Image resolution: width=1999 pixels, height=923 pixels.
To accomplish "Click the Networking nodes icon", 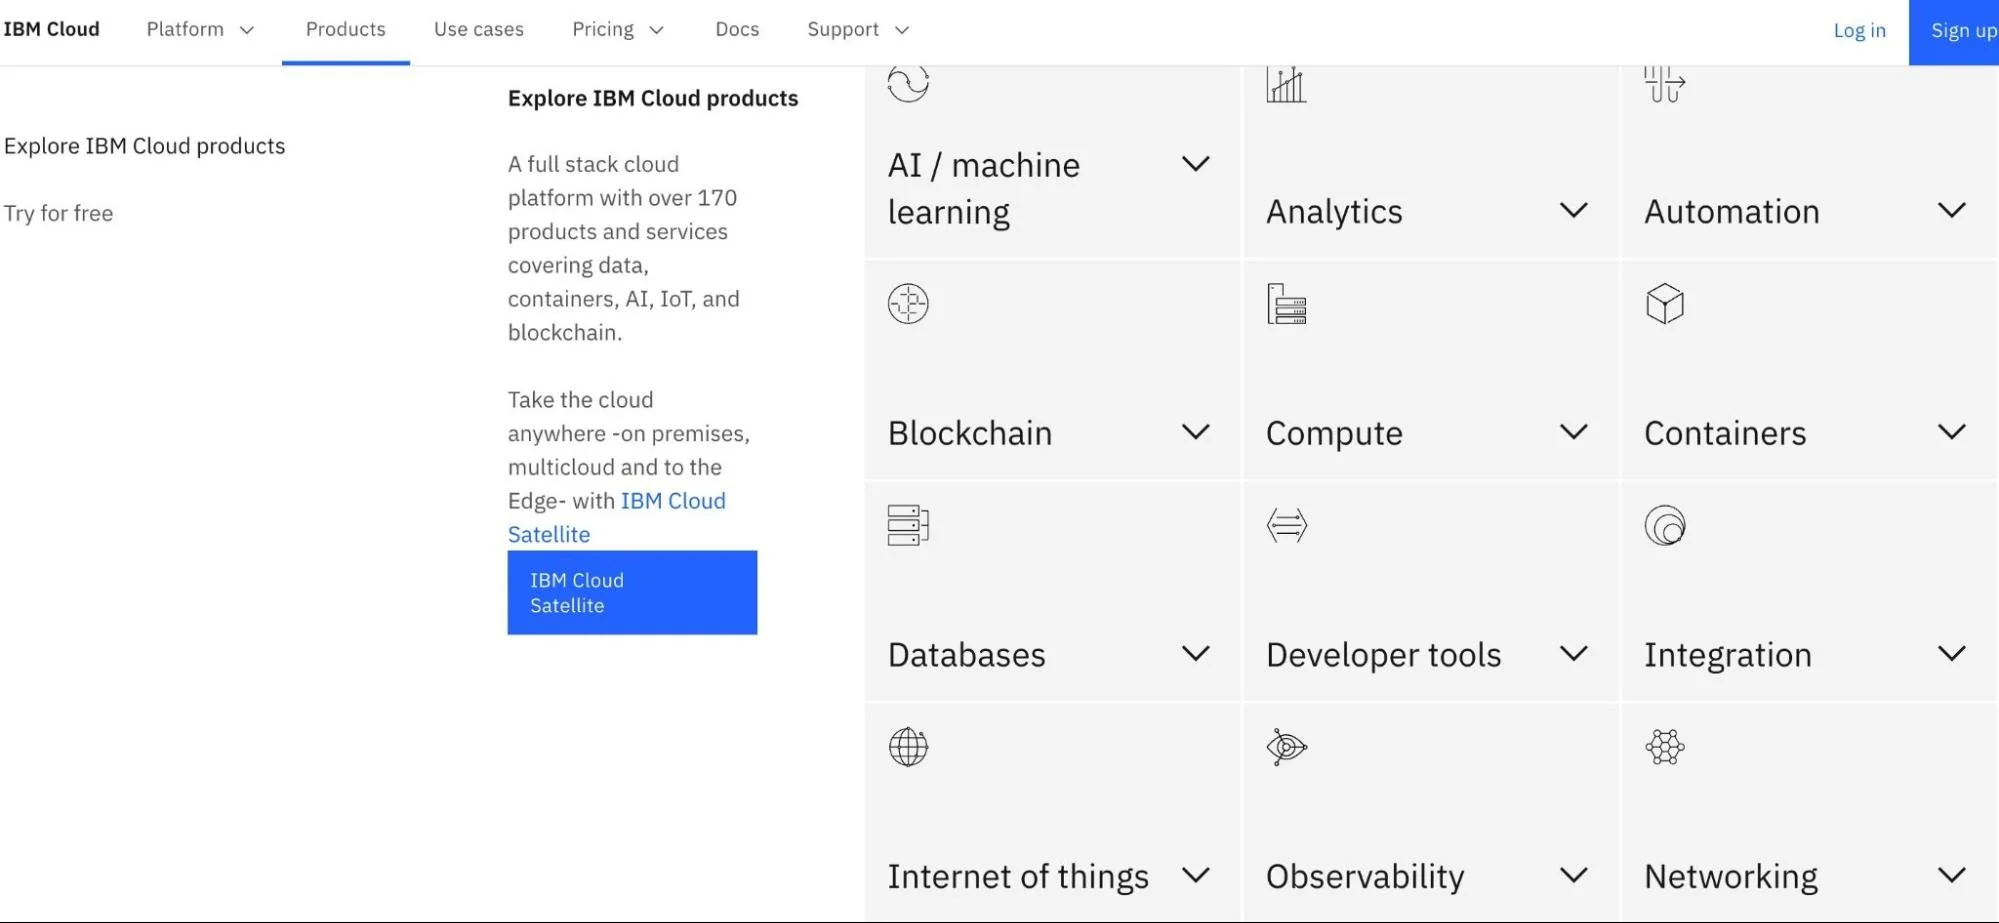I will tap(1665, 747).
